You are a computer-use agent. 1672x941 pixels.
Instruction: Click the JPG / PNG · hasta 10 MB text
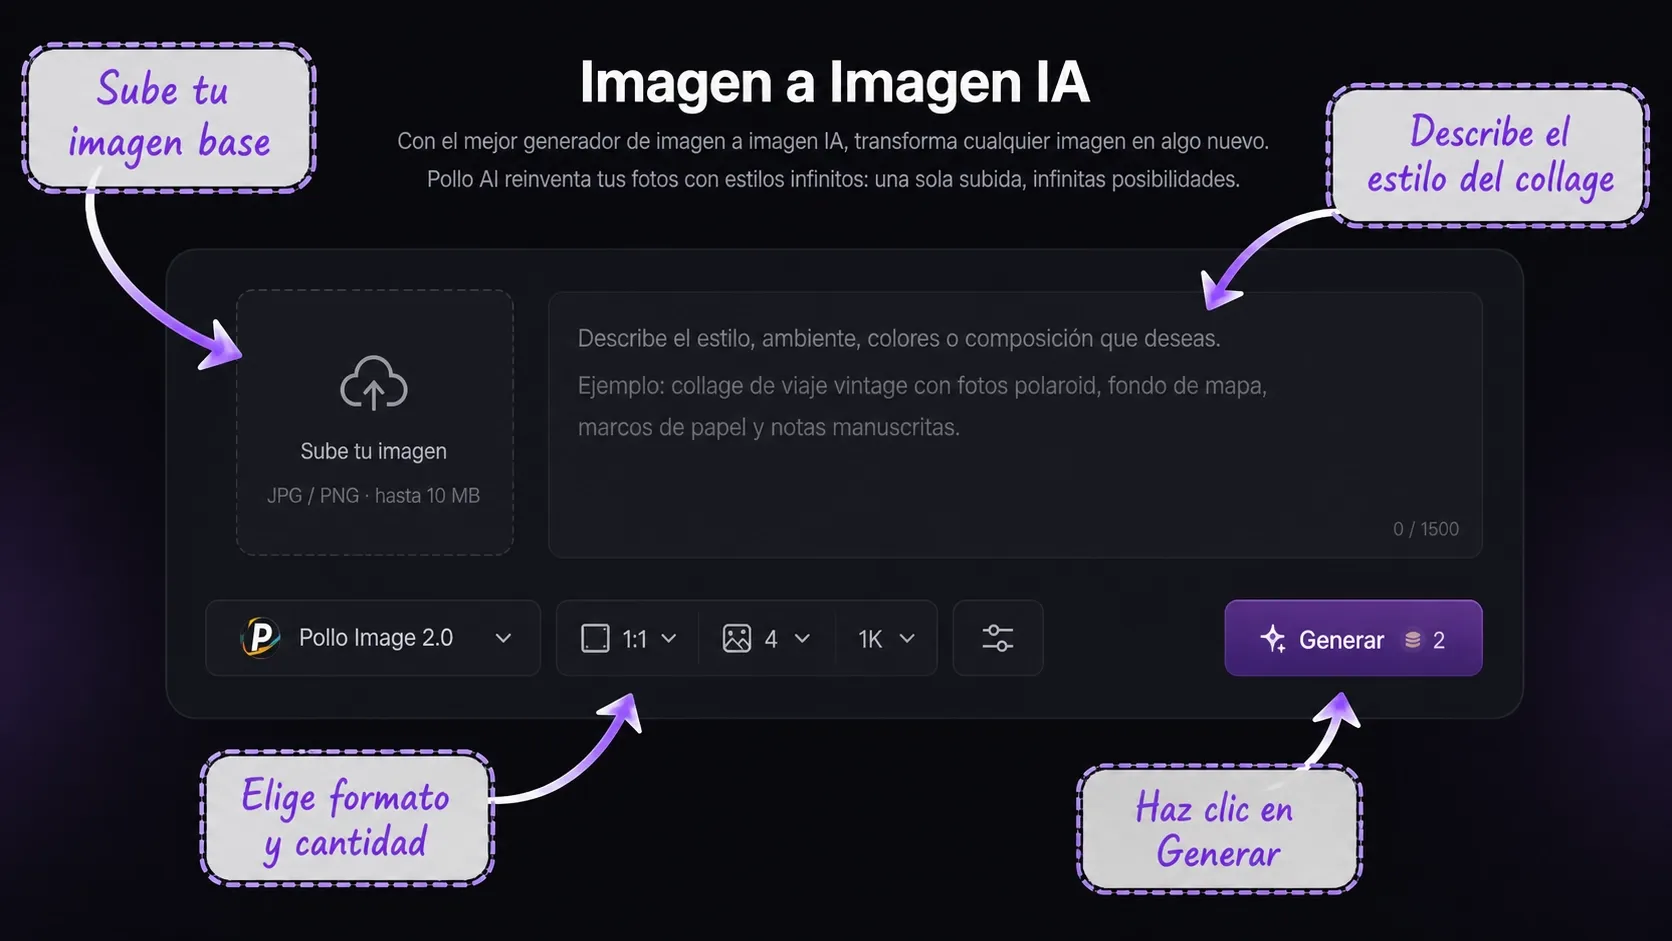(x=373, y=496)
